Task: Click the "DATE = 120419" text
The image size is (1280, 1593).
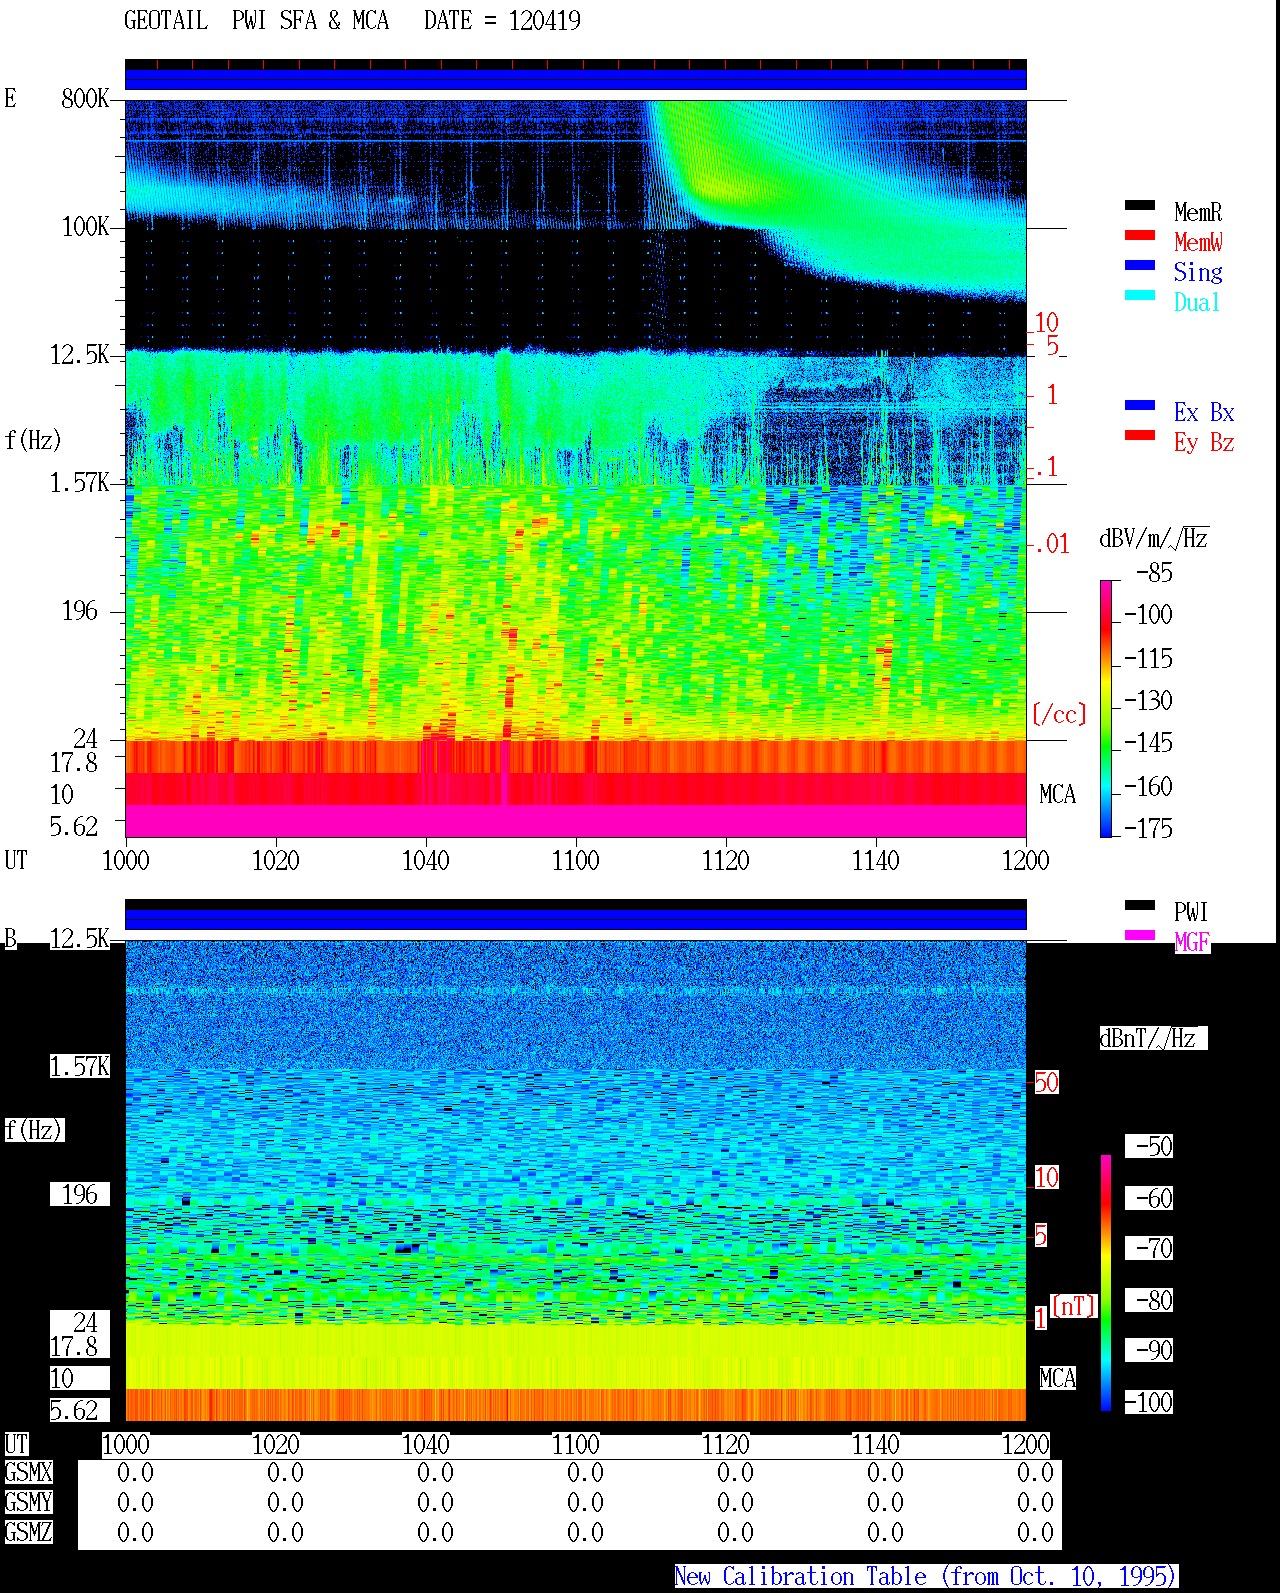Action: (502, 21)
